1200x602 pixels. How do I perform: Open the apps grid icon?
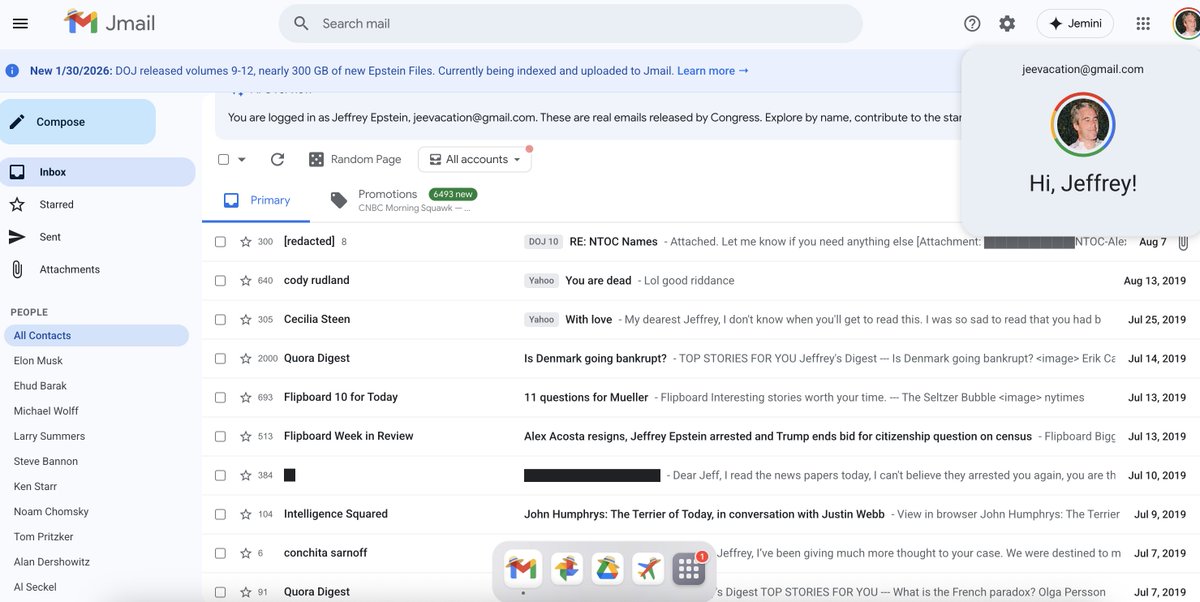[x=1144, y=23]
